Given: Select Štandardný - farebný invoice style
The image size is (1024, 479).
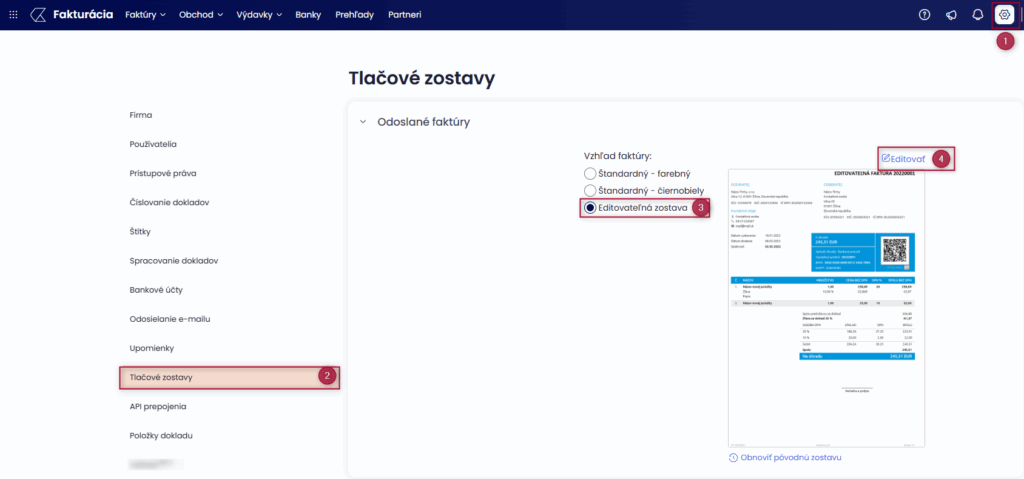Looking at the screenshot, I should tap(590, 174).
